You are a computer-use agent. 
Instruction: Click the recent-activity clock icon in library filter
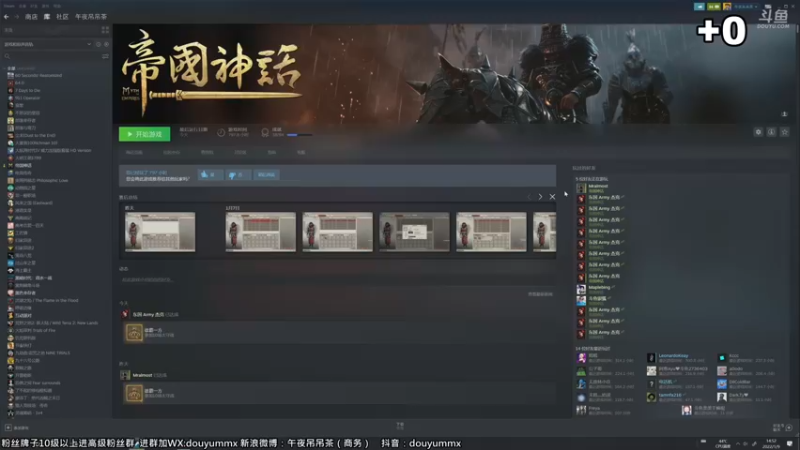coord(98,44)
